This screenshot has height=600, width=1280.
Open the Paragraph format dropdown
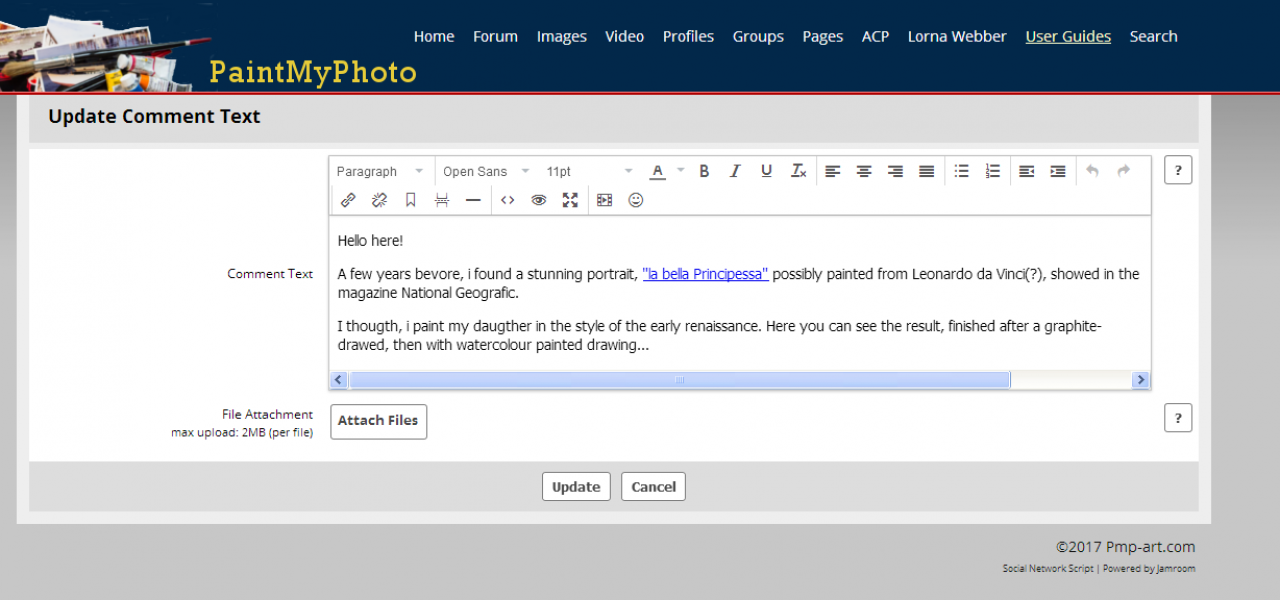click(x=380, y=171)
